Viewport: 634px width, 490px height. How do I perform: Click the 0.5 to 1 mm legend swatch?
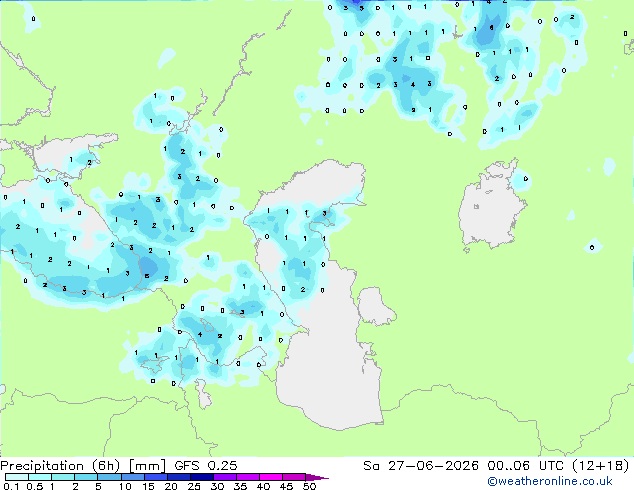click(40, 477)
